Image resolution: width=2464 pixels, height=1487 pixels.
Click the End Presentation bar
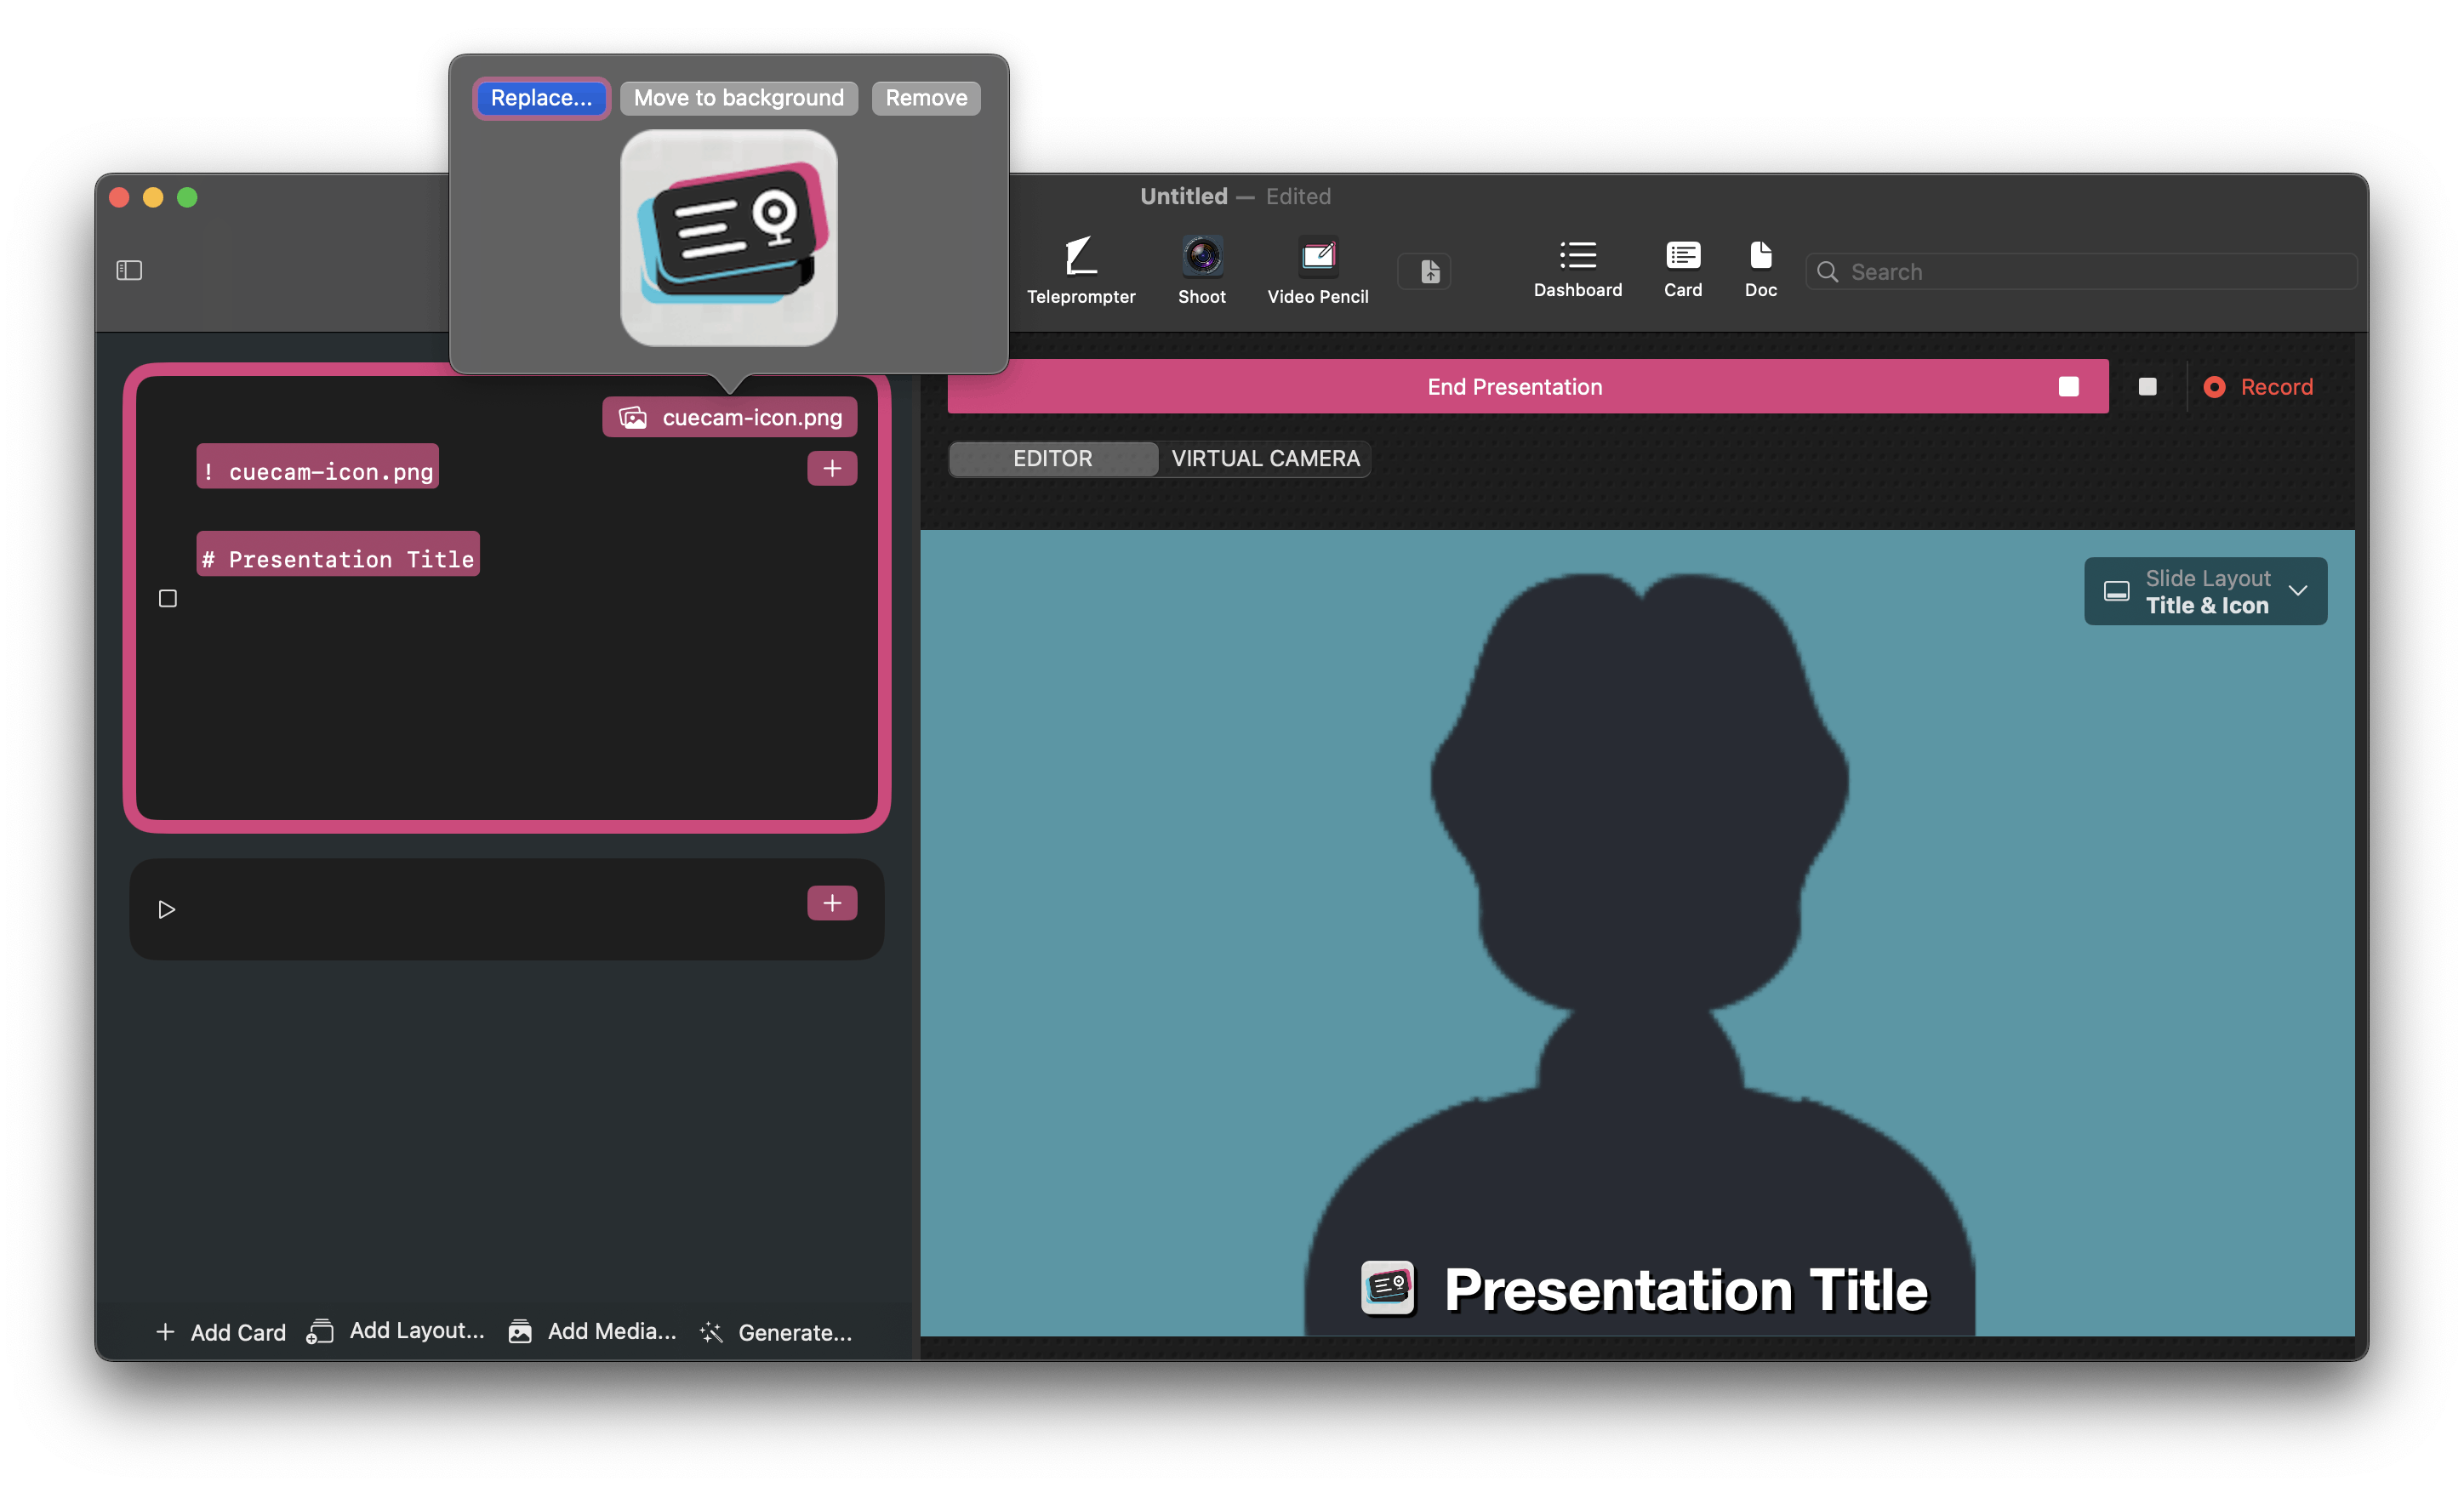tap(1514, 387)
